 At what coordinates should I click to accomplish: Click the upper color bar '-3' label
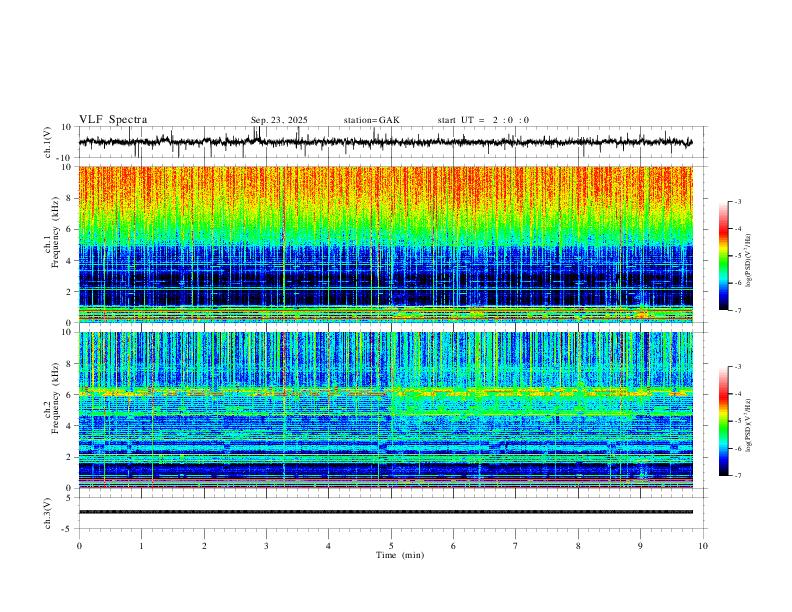pos(738,201)
